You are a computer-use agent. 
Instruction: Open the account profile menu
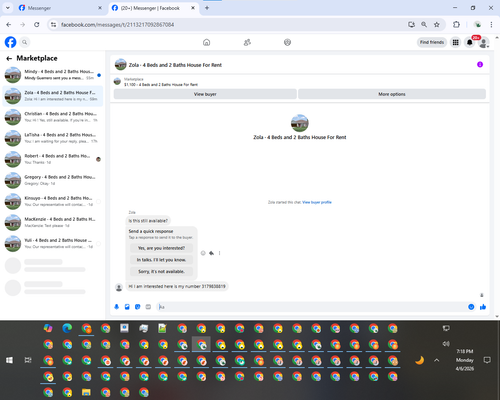(x=484, y=42)
